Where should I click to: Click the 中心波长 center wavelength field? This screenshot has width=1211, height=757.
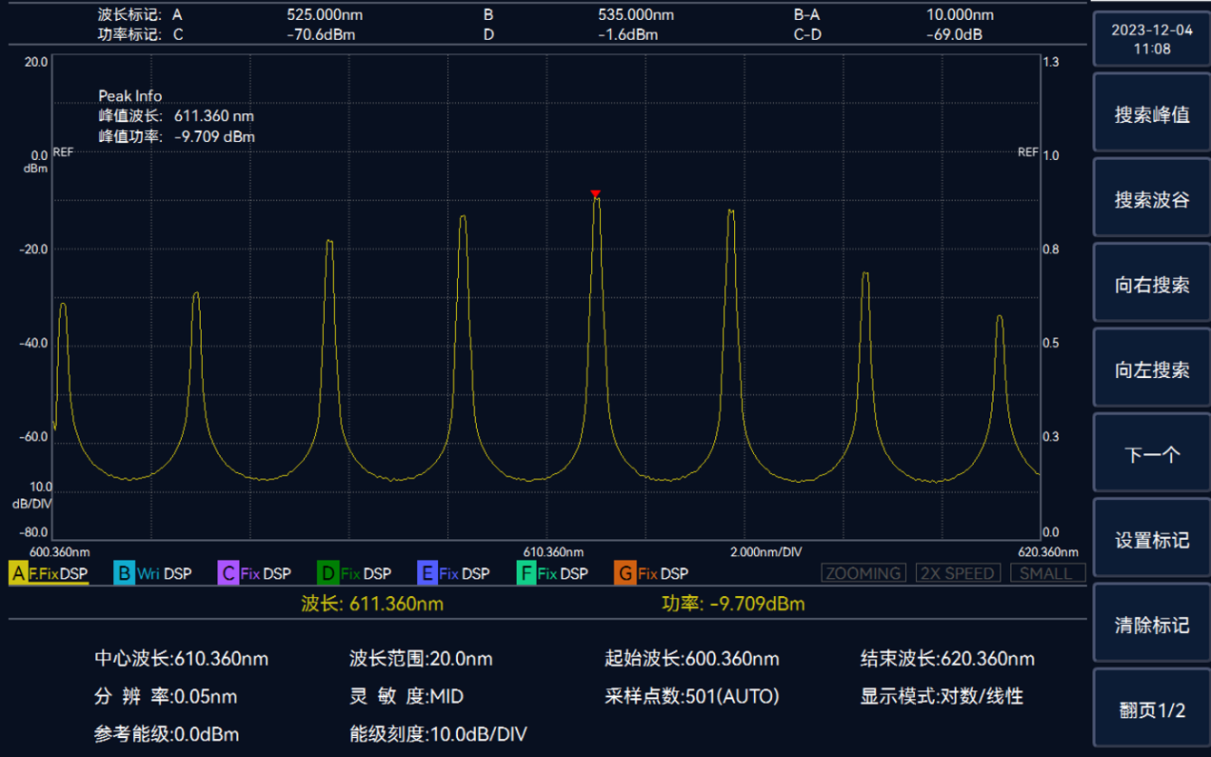(181, 659)
